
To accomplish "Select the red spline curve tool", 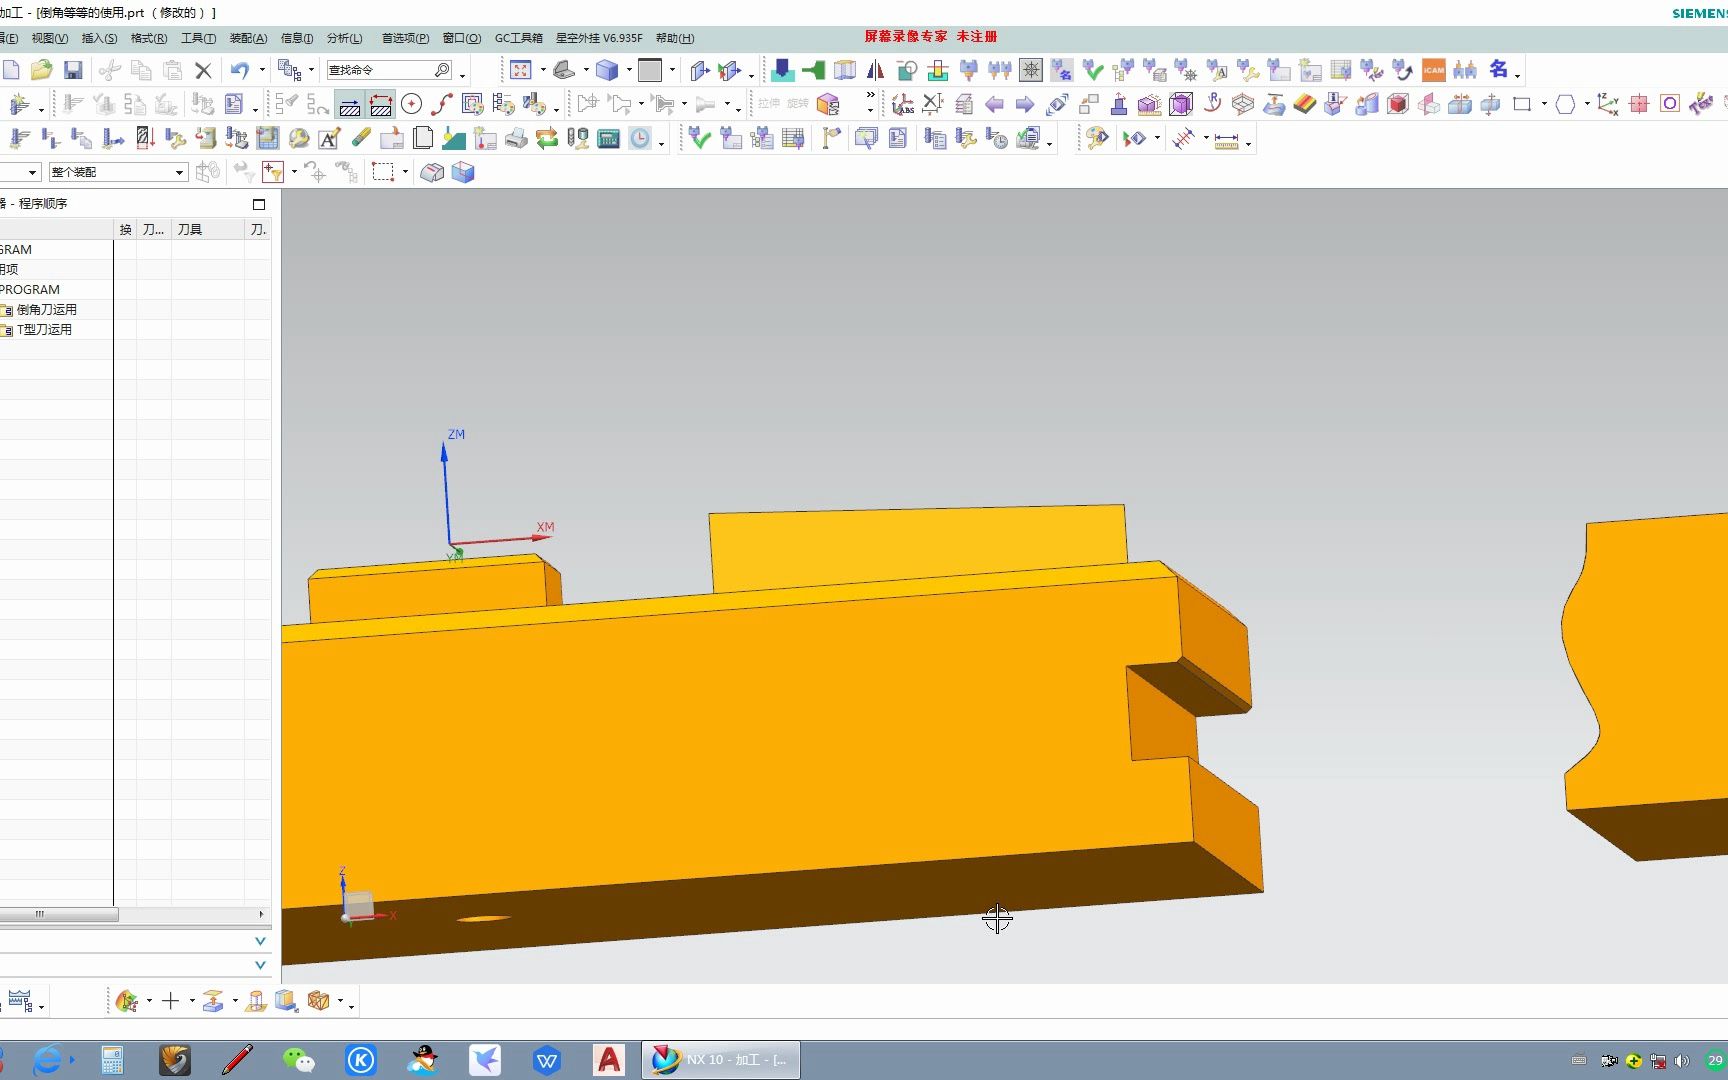I will (x=442, y=104).
